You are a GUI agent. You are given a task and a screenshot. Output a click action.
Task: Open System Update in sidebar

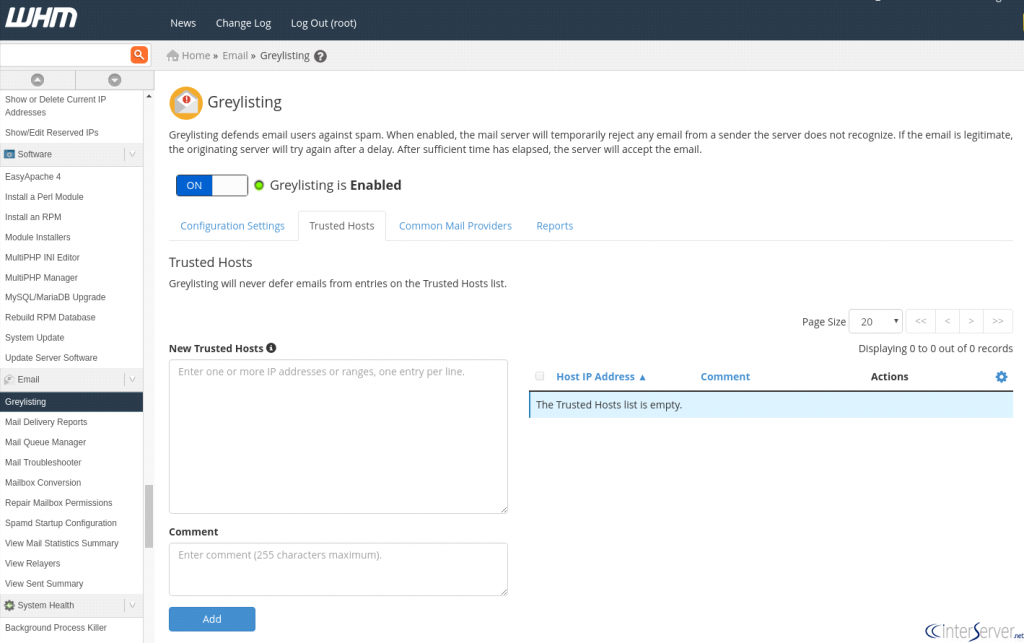click(x=35, y=337)
